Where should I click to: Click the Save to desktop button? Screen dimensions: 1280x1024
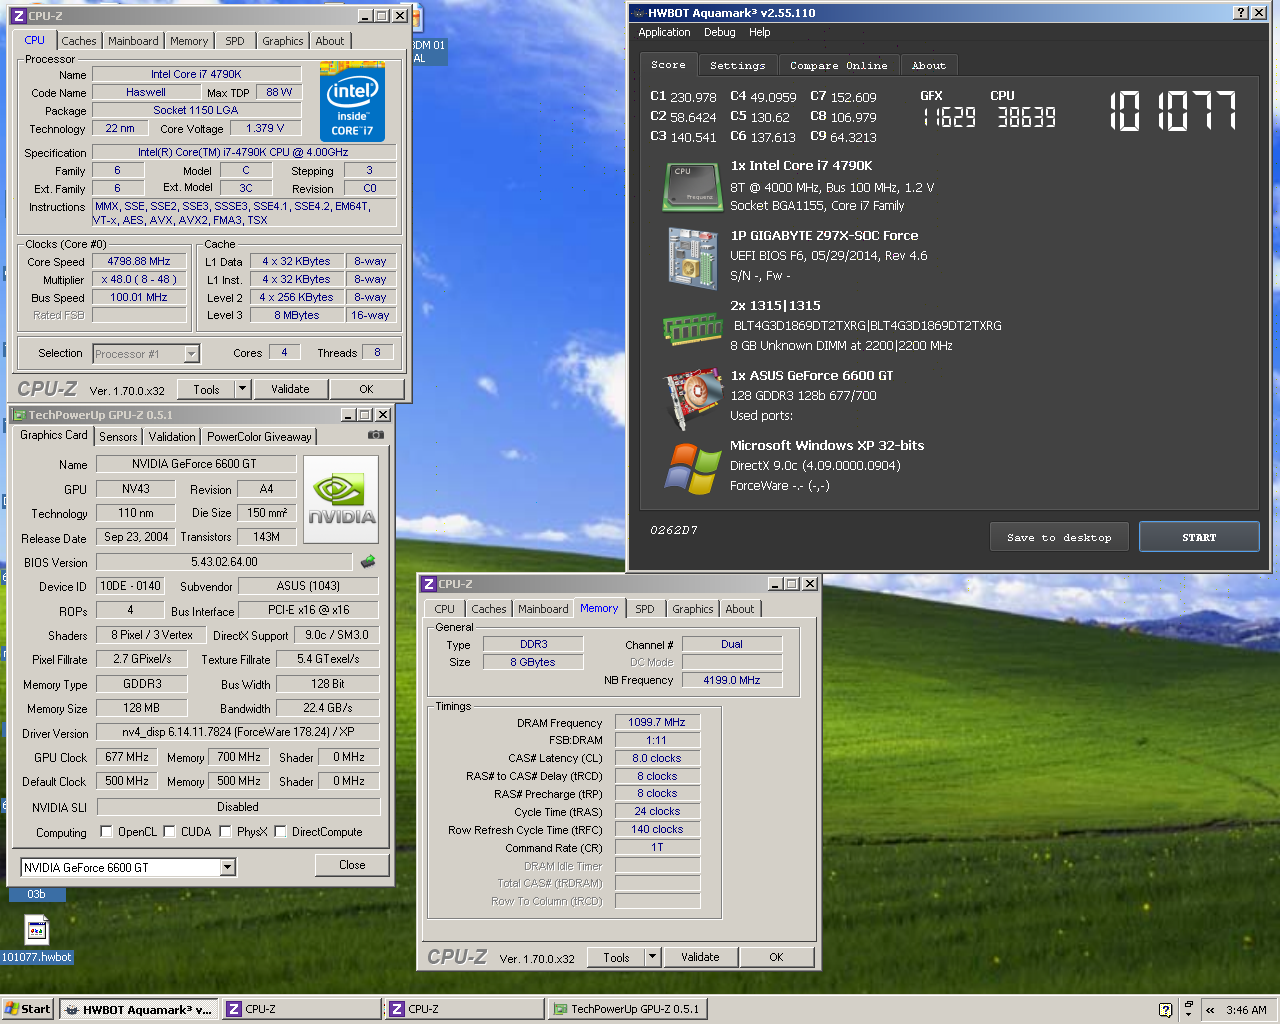click(x=1059, y=537)
